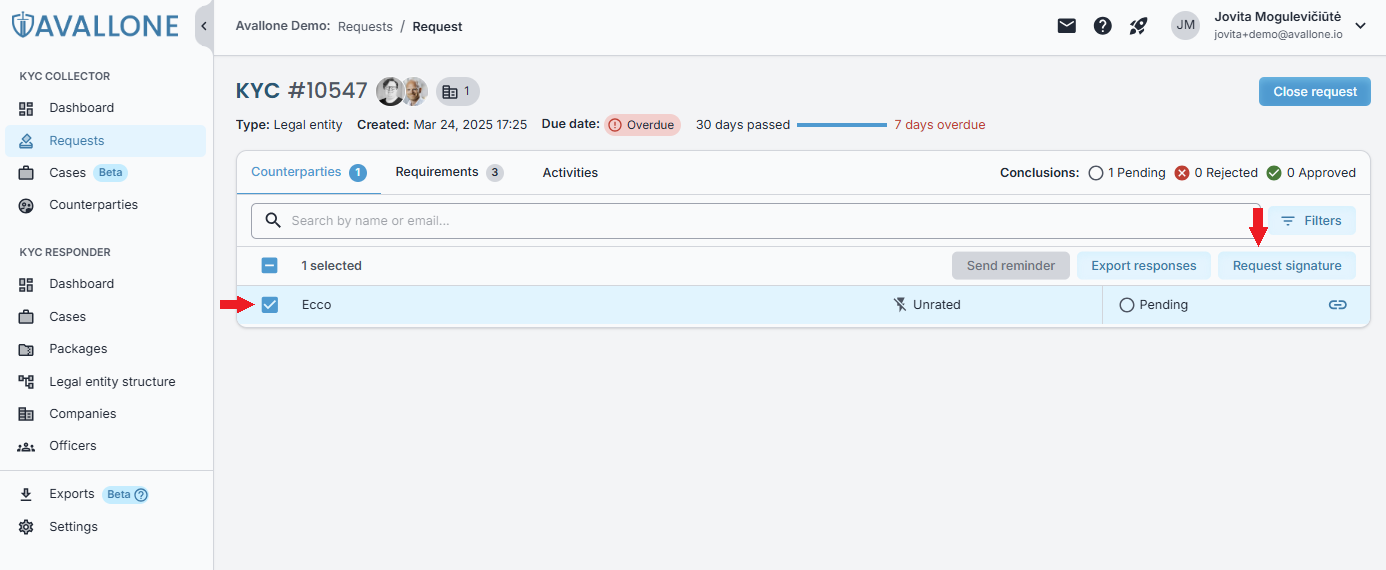Click the assignee avatars next to KYC #10547
The image size is (1386, 570).
click(402, 91)
